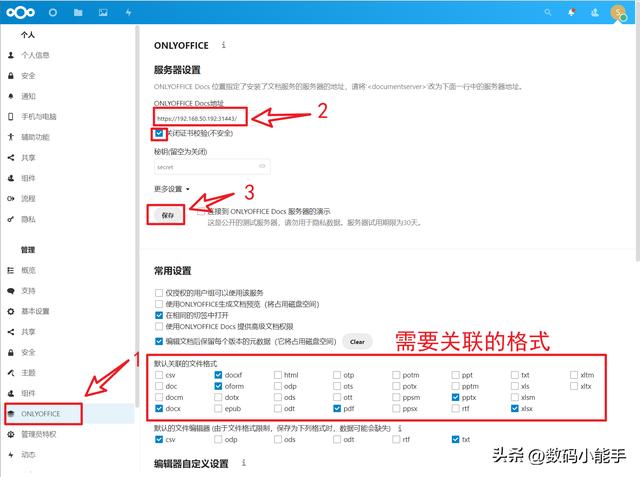Viewport: 640px width, 477px height.
Task: Expand the 更多设置 dropdown
Action: (172, 189)
